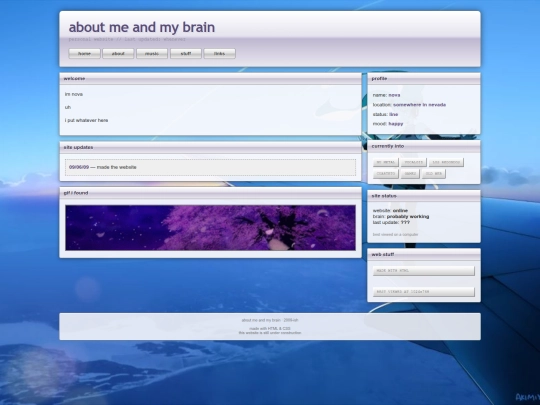
Task: Click 'i put whatever here' text
Action: coord(86,120)
